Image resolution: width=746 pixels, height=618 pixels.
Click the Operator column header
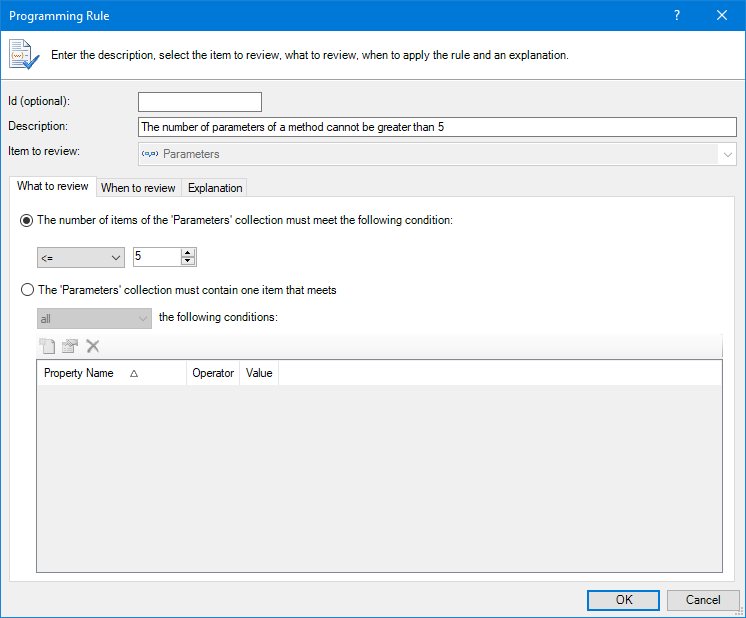[213, 373]
